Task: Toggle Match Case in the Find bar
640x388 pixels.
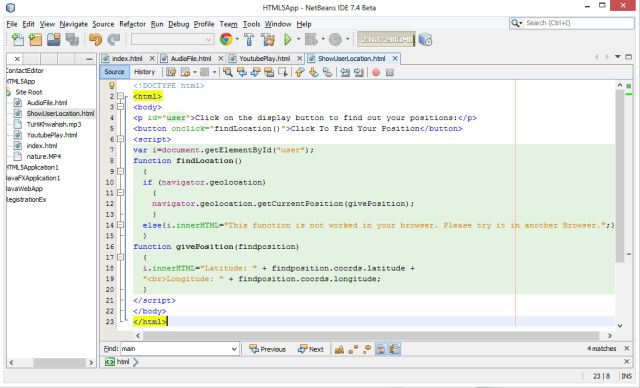Action: point(339,349)
